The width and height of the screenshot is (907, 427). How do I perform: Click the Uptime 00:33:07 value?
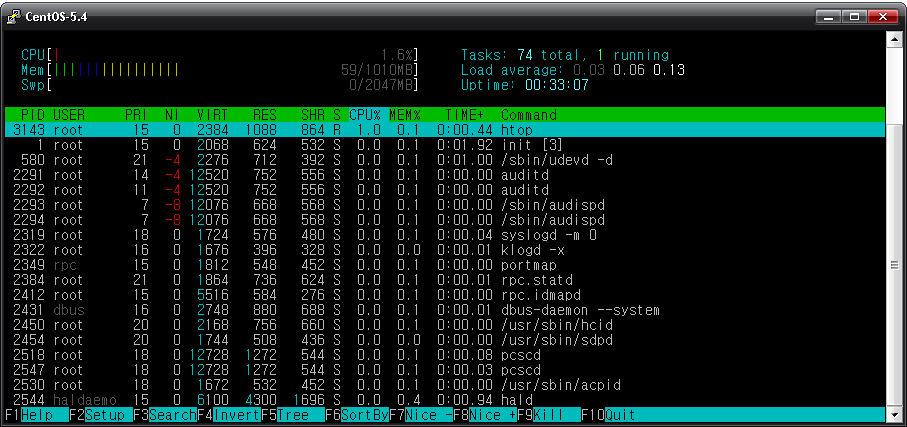pos(556,85)
